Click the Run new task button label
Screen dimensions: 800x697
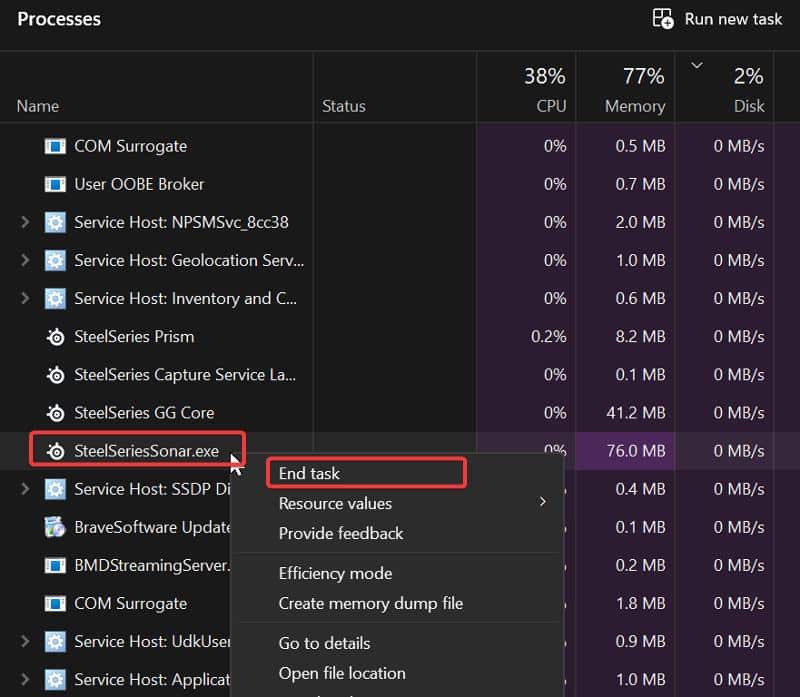coord(733,19)
